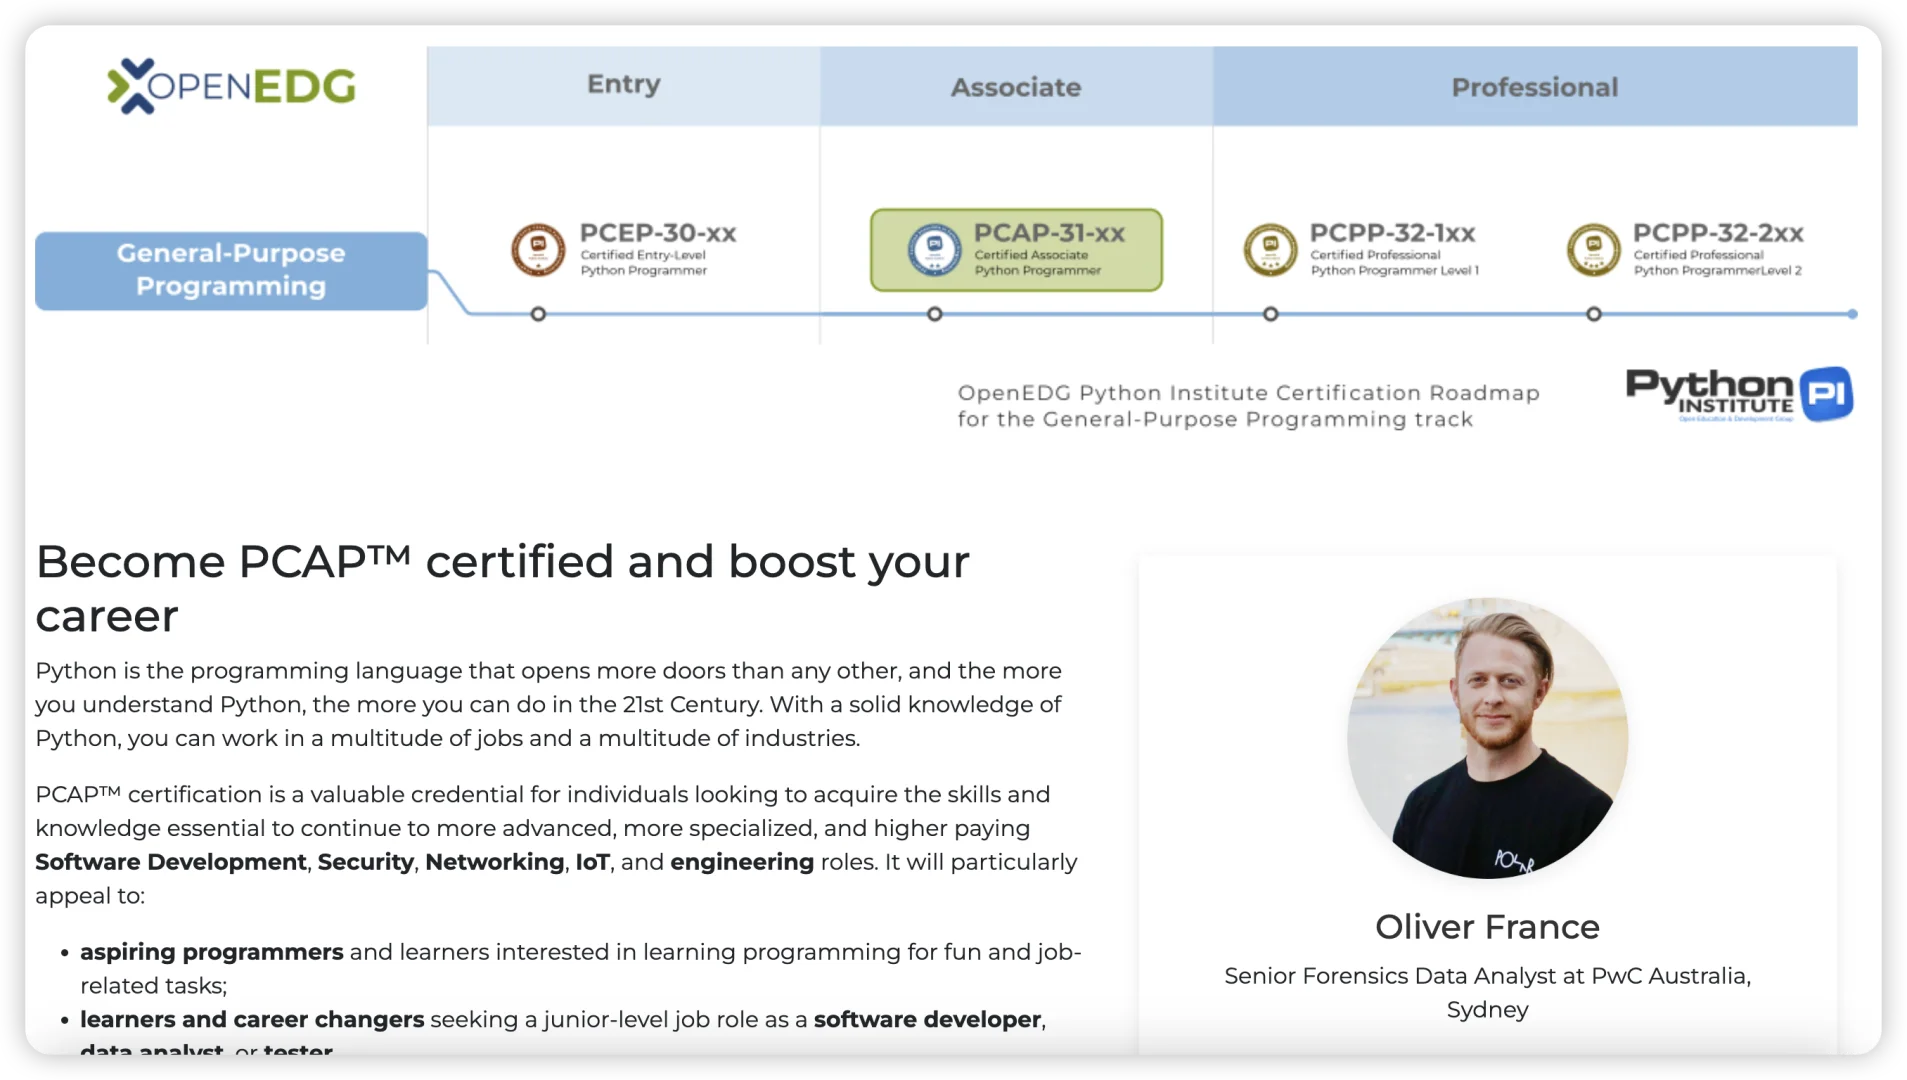
Task: Click the PCPP-32-1xx certification badge icon
Action: pos(1270,250)
